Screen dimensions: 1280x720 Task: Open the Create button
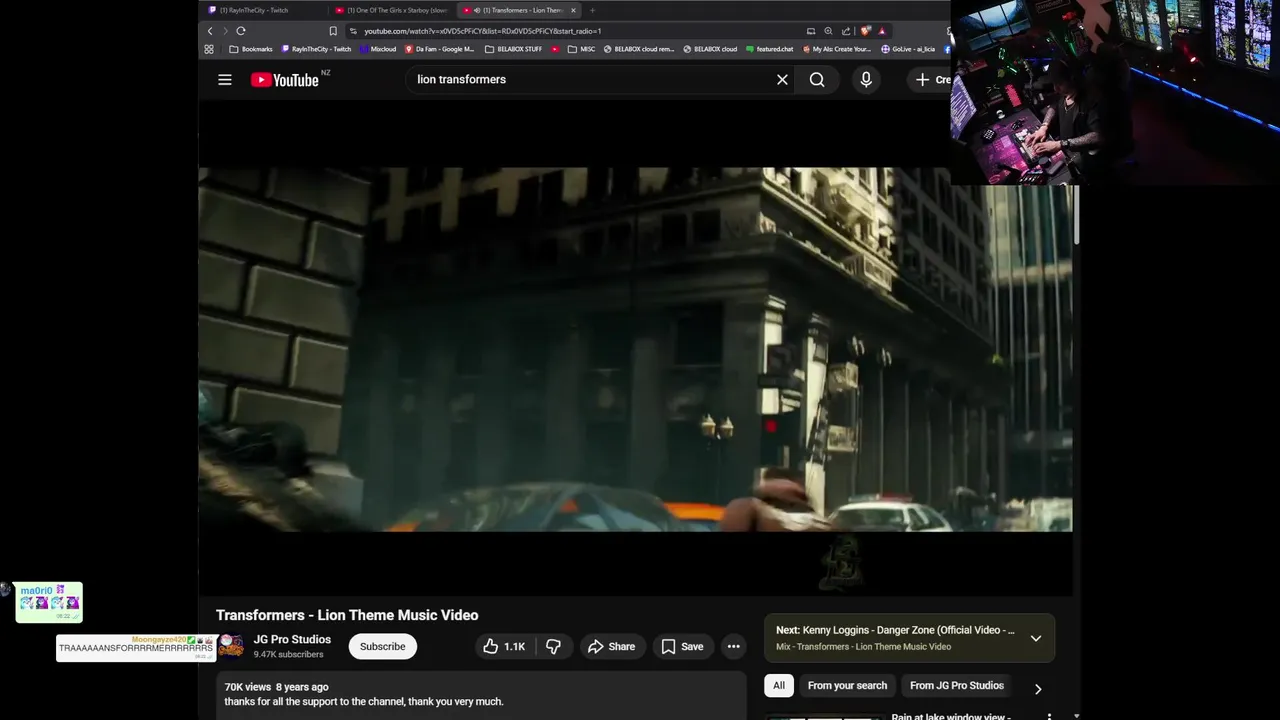click(x=931, y=80)
